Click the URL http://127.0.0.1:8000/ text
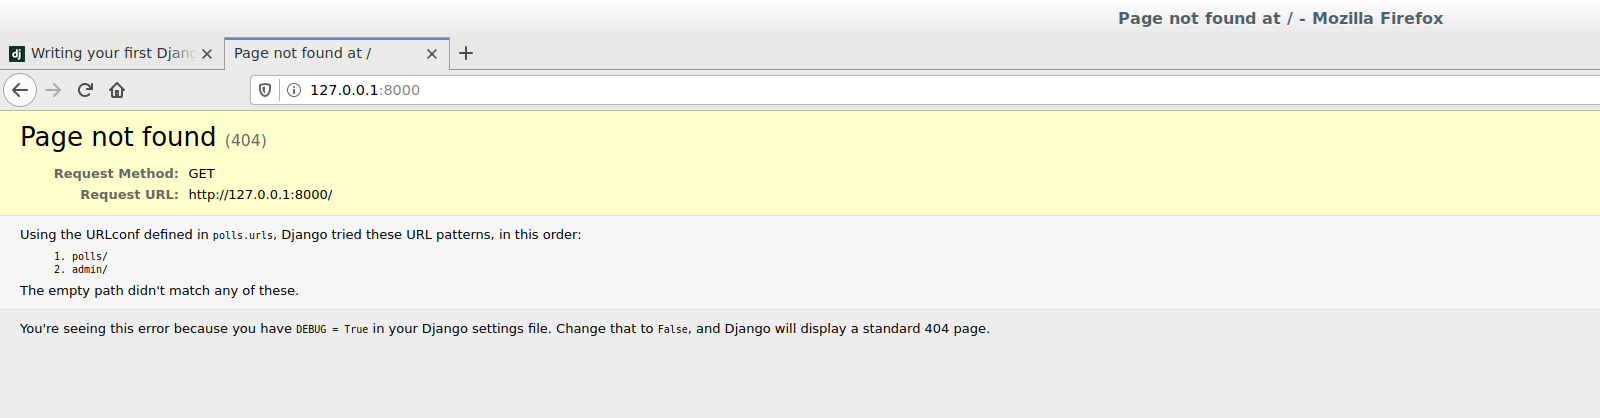Screen dimensions: 1600x418 click(x=260, y=195)
